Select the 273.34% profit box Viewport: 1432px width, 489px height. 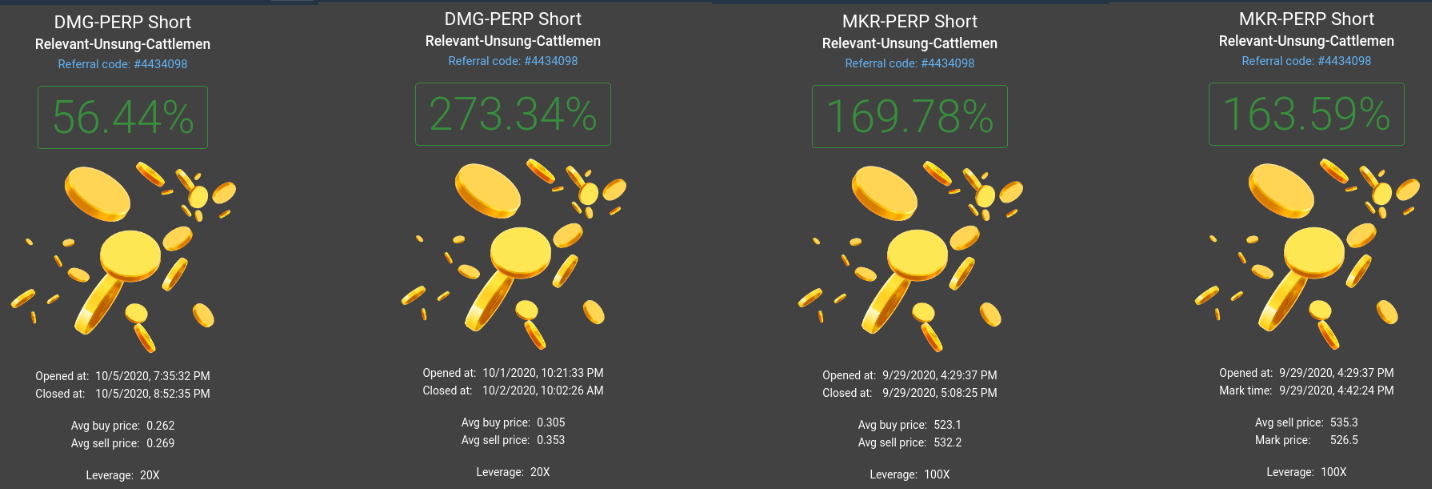[513, 114]
